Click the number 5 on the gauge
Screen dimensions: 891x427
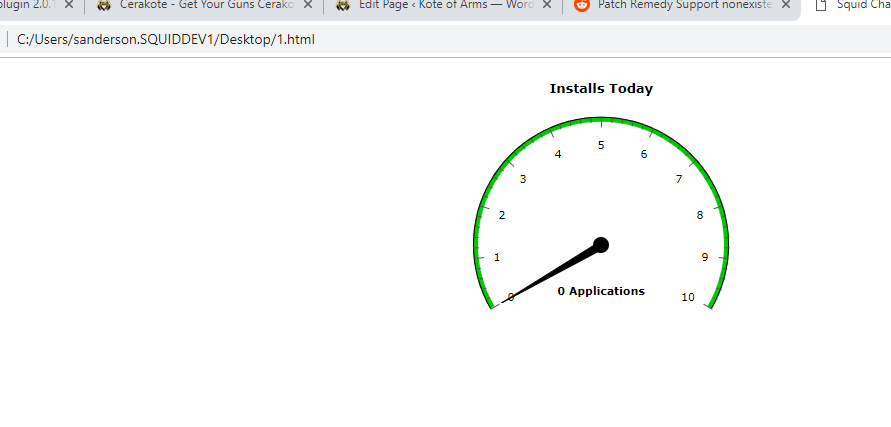601,145
